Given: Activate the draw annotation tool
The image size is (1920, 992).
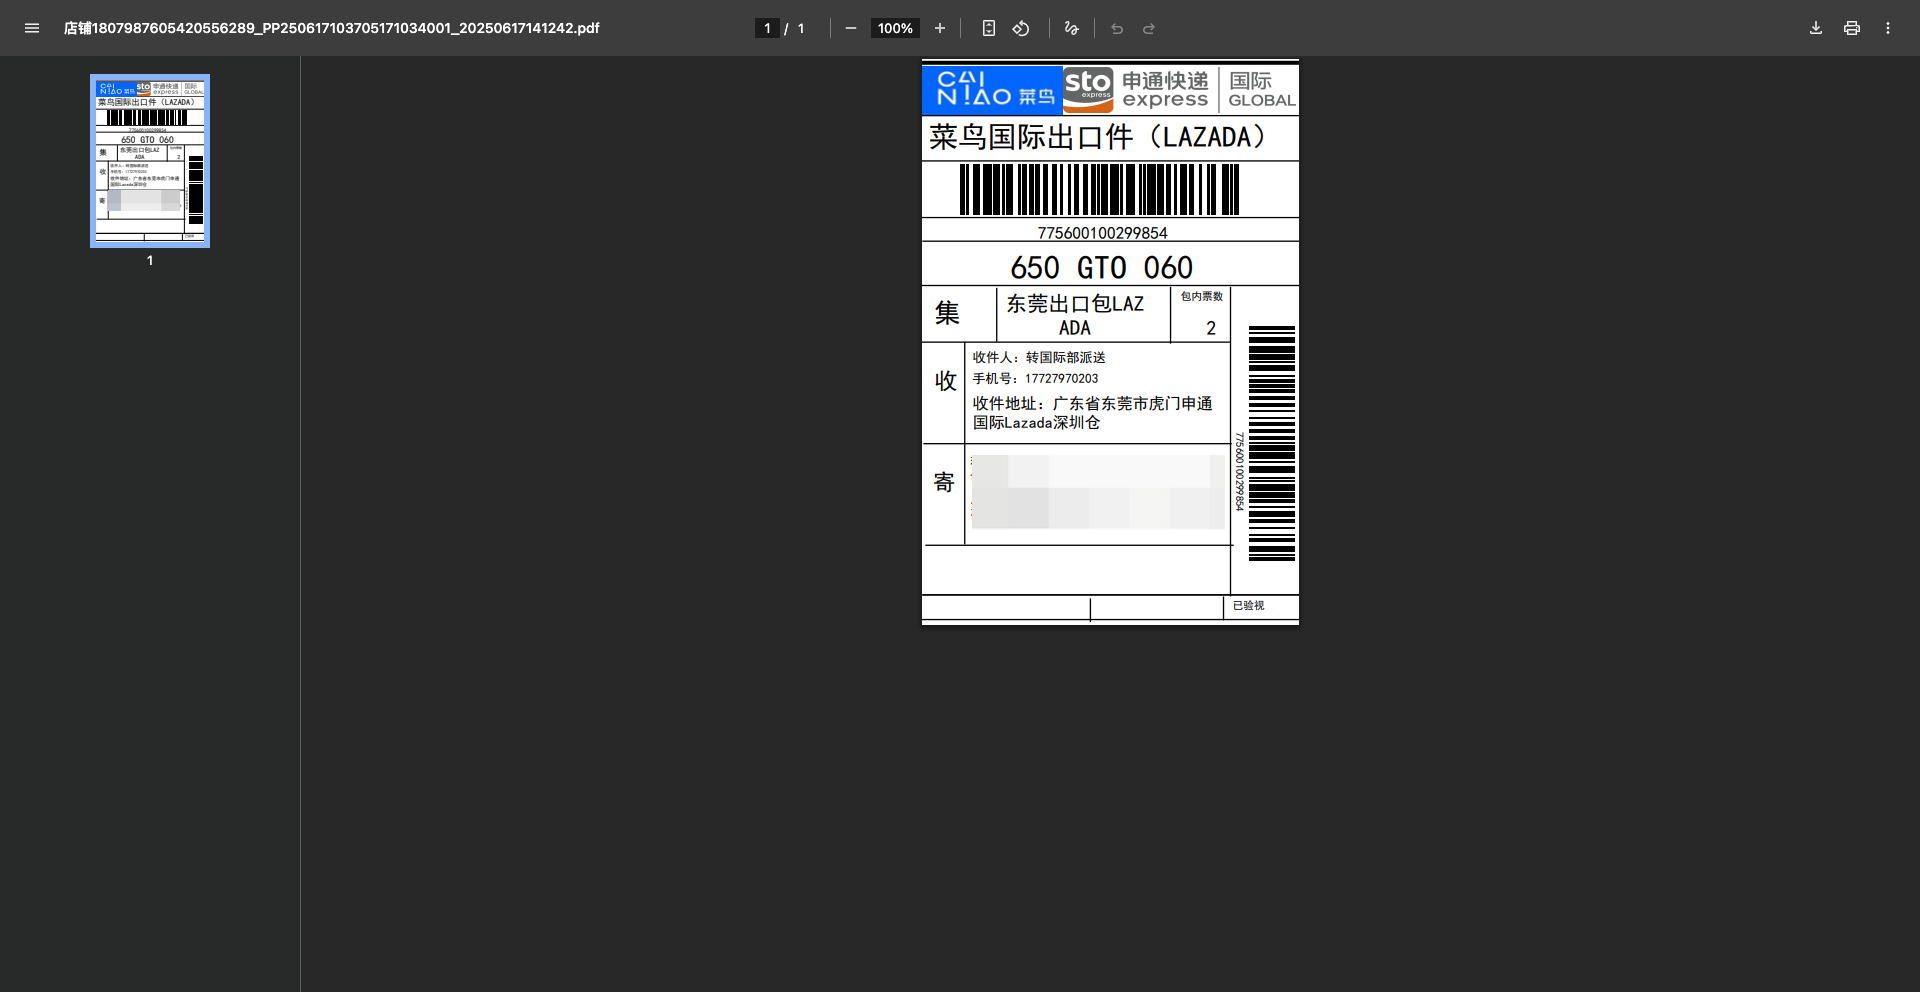Looking at the screenshot, I should tap(1071, 28).
